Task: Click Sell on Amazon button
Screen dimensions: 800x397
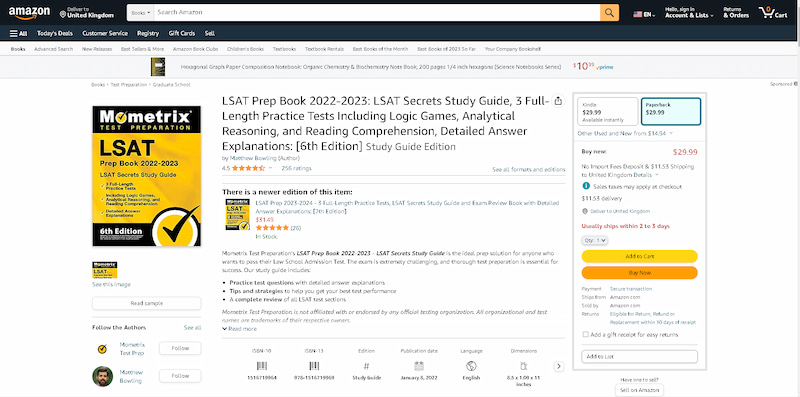Action: (x=639, y=390)
